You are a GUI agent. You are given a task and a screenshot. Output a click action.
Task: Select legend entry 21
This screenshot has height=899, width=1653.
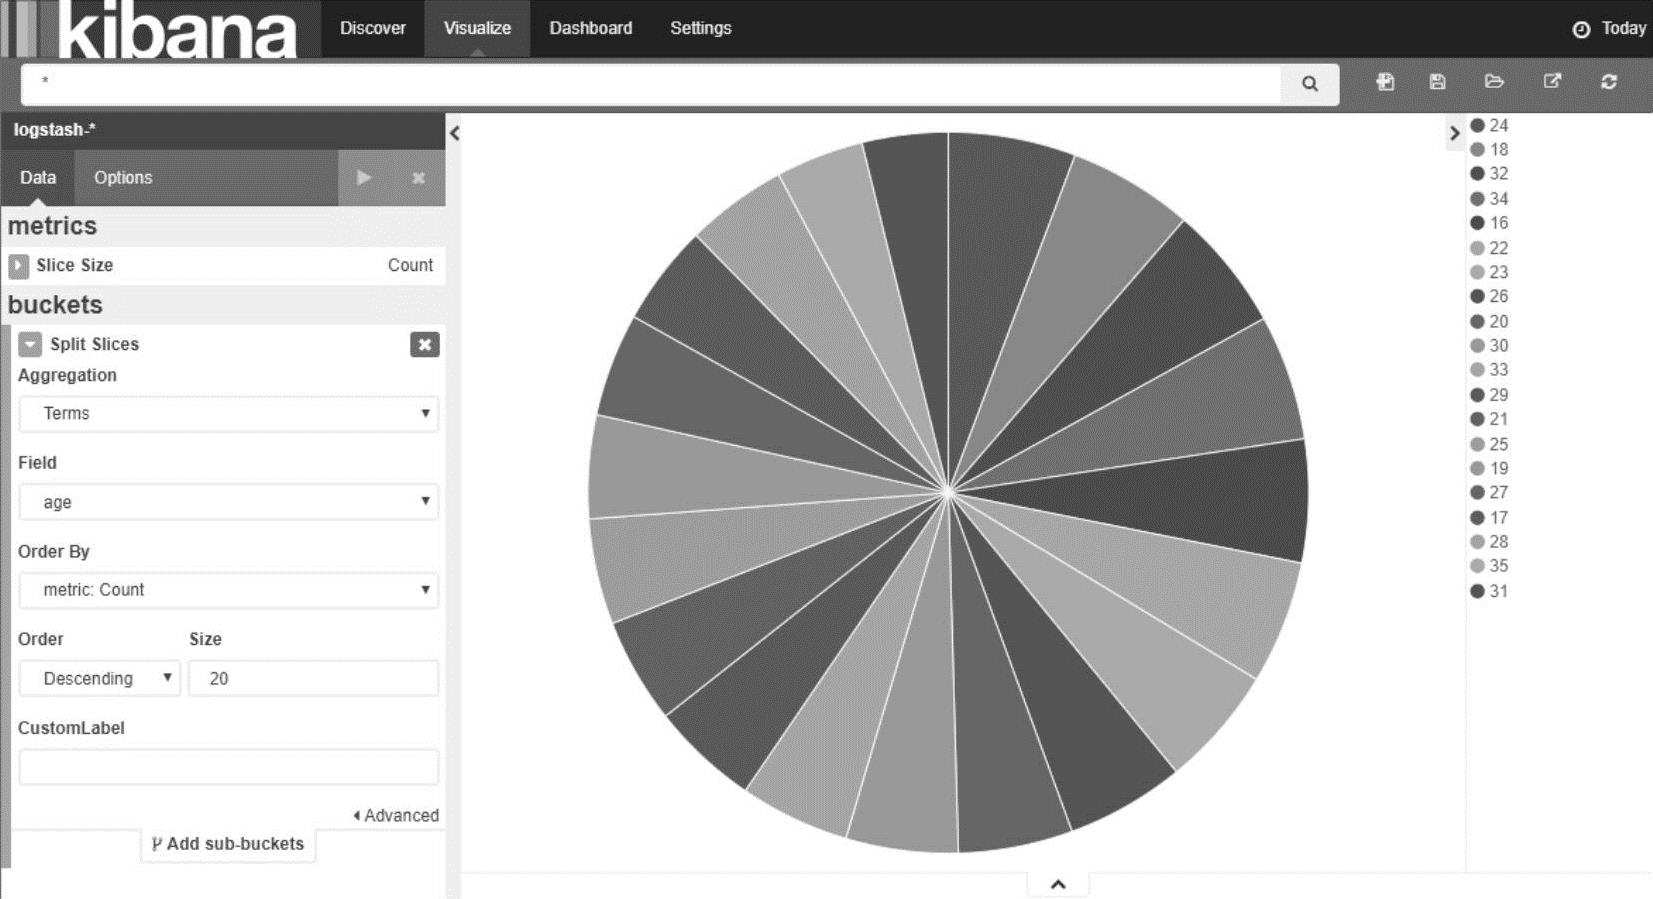point(1489,419)
